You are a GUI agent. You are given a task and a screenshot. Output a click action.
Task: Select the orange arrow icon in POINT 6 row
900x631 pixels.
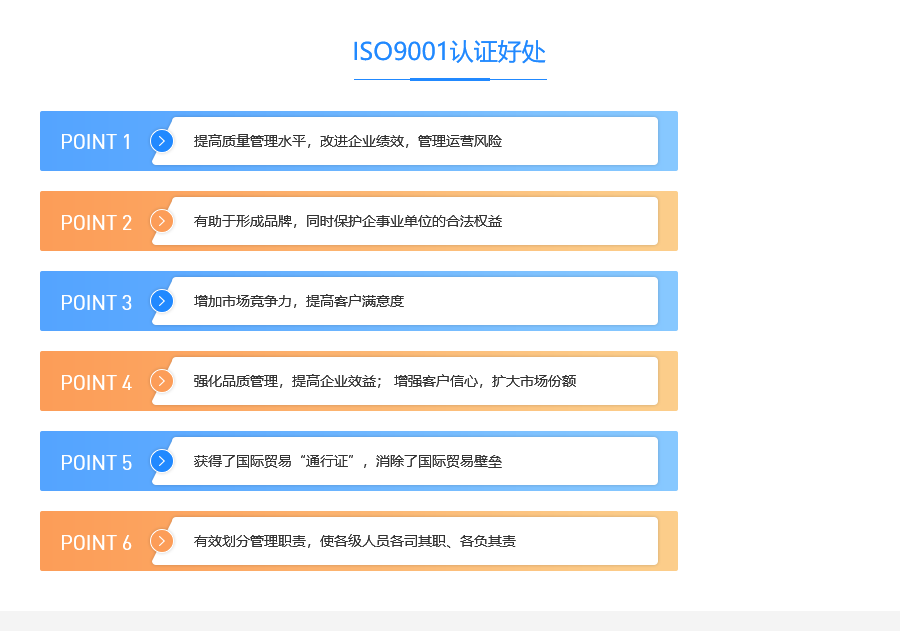point(162,541)
